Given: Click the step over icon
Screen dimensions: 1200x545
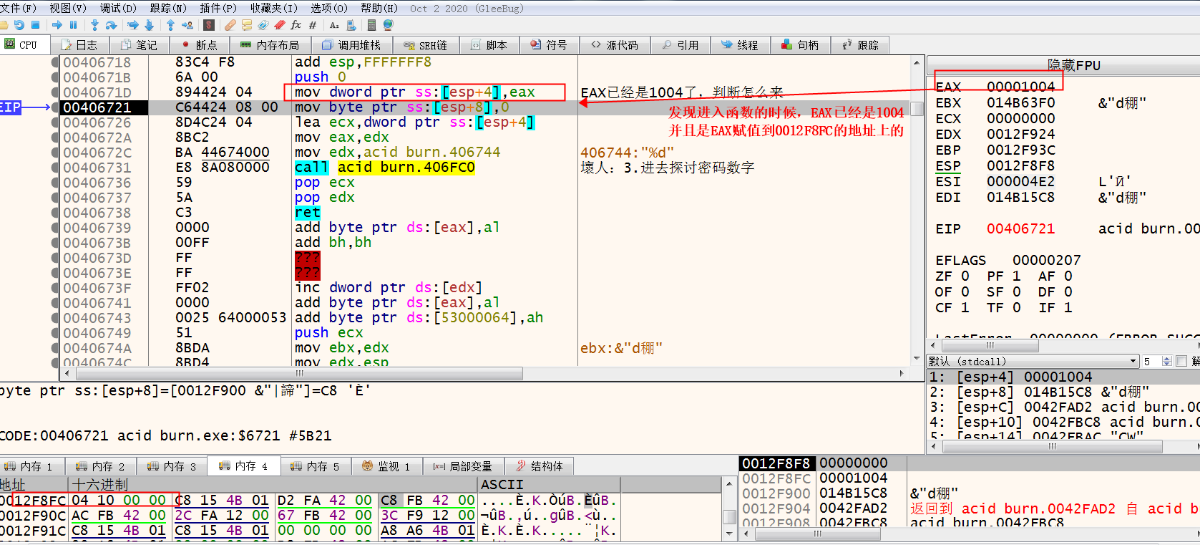Looking at the screenshot, I should coord(111,25).
